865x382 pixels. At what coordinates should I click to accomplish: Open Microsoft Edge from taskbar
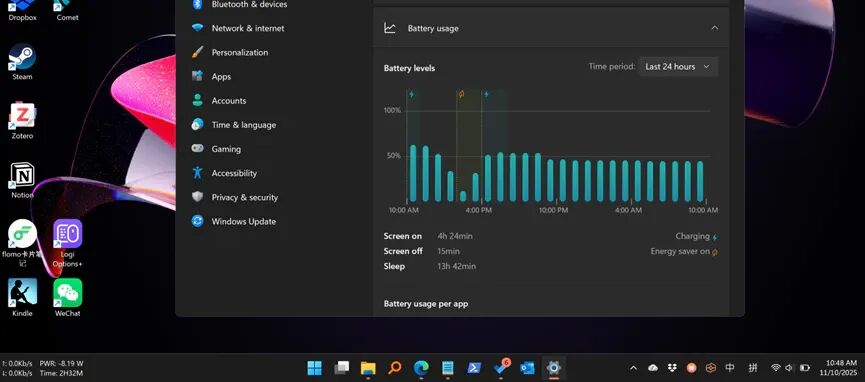tap(421, 368)
